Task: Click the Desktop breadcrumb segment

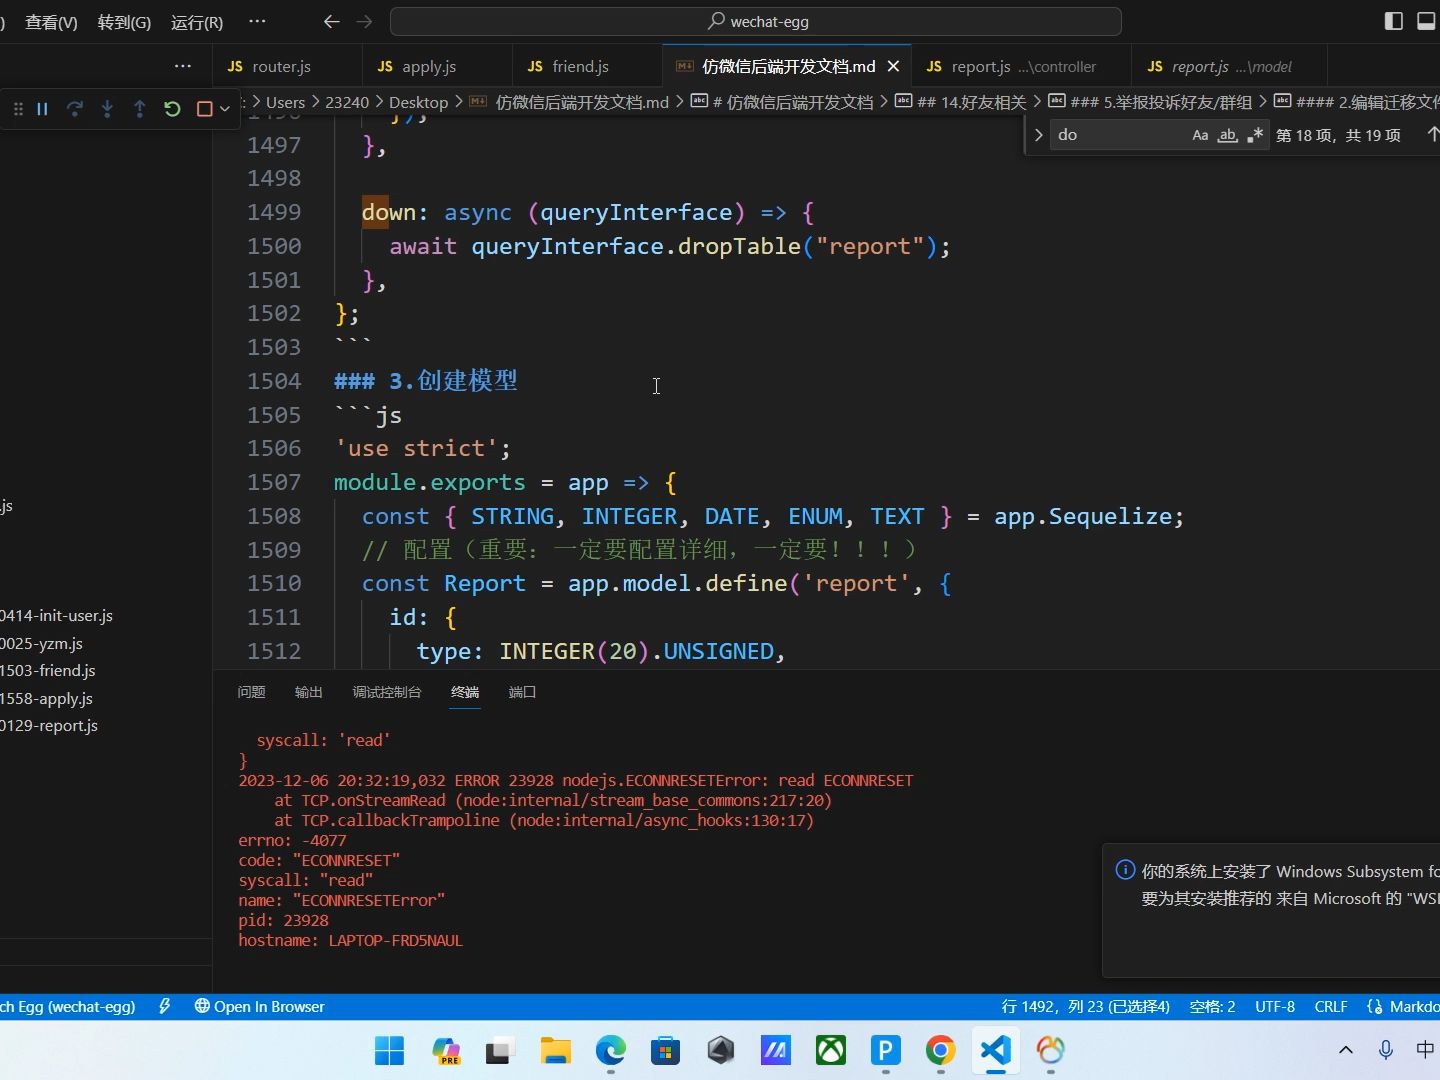Action: pyautogui.click(x=418, y=102)
